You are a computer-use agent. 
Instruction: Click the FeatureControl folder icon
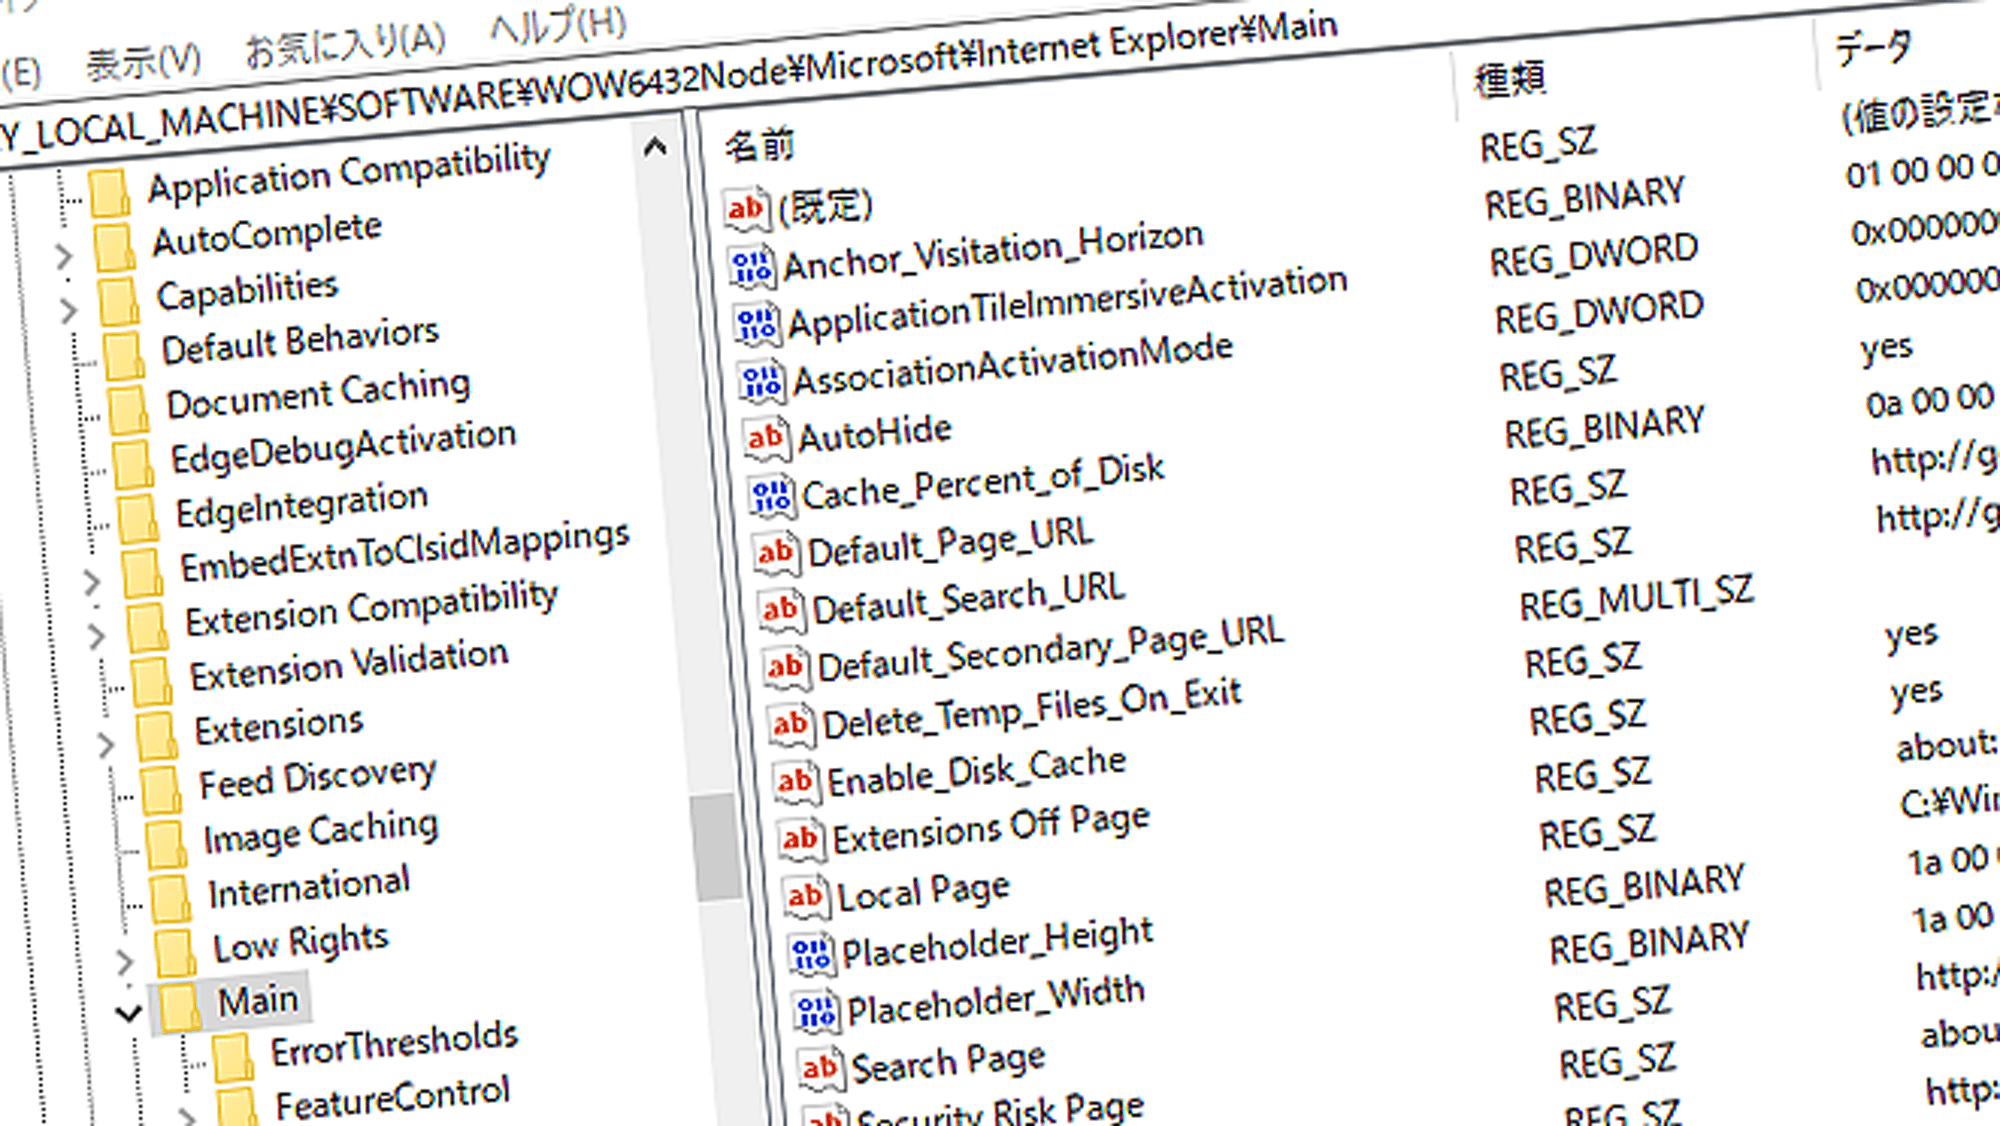tap(237, 1107)
